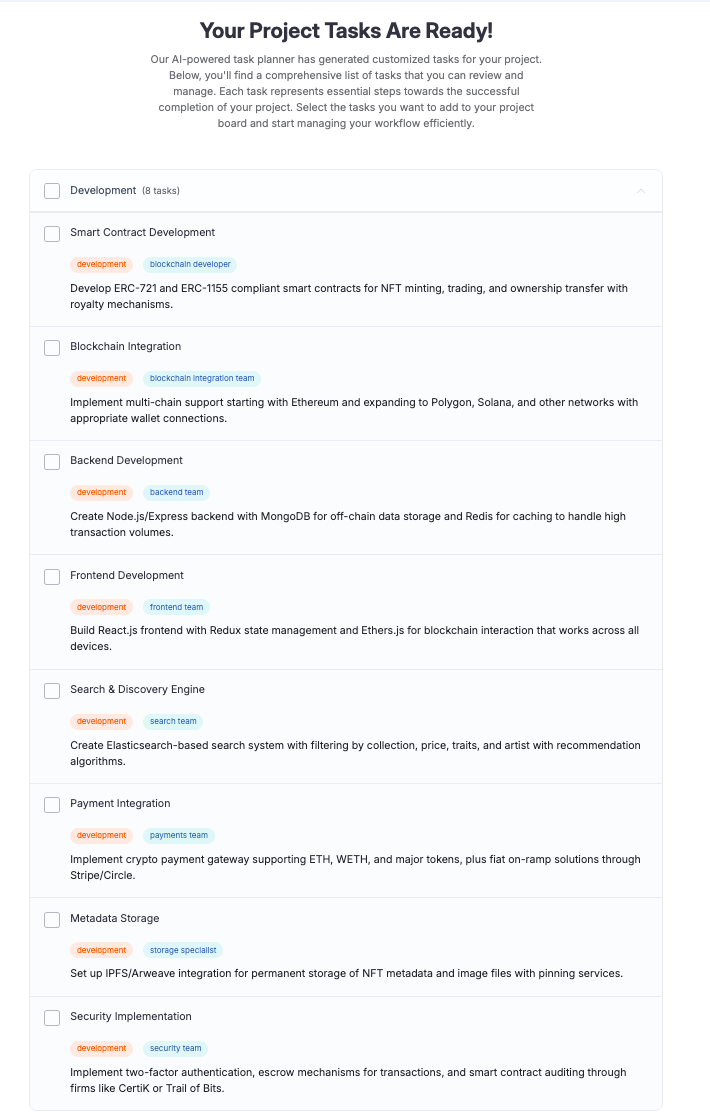This screenshot has width=710, height=1114.
Task: Select the Metadata Storage checkbox
Action: [x=52, y=919]
